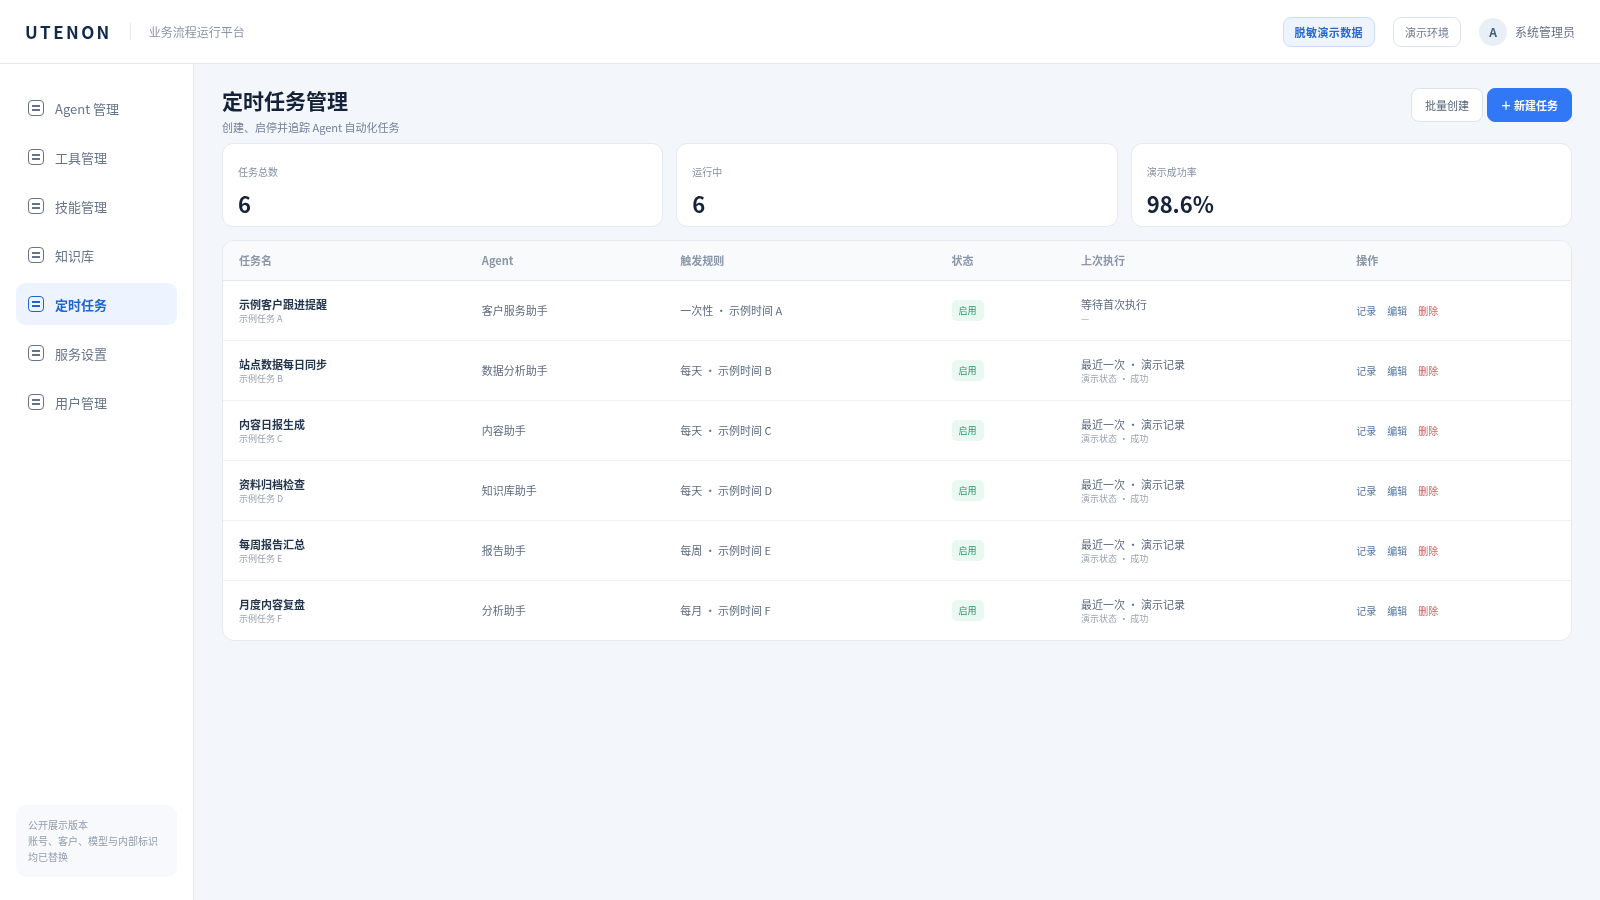Click the 技能管理 sidebar icon
The image size is (1600, 900).
point(36,206)
